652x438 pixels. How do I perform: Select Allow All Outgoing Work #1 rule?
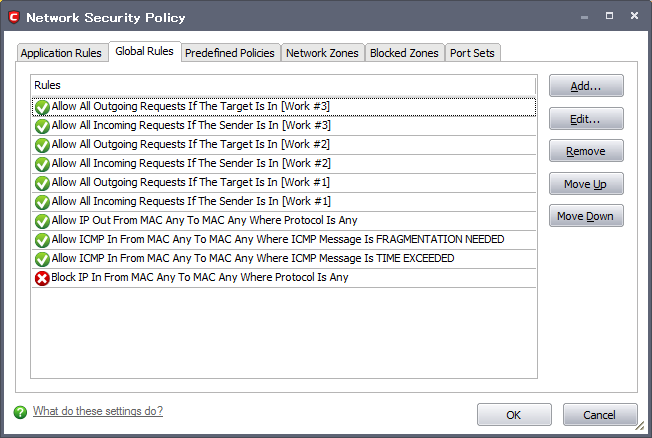pos(190,183)
